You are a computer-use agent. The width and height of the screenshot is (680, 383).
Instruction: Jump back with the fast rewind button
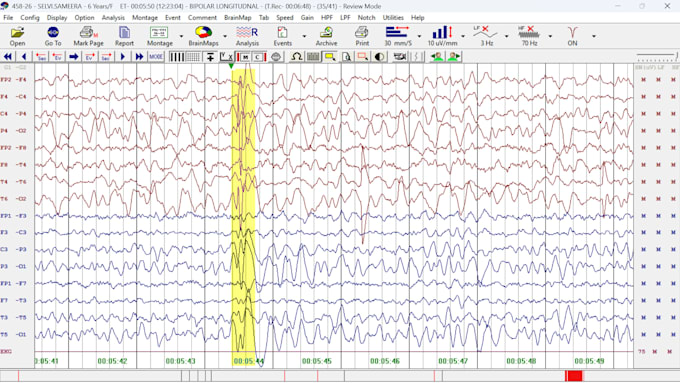click(8, 57)
